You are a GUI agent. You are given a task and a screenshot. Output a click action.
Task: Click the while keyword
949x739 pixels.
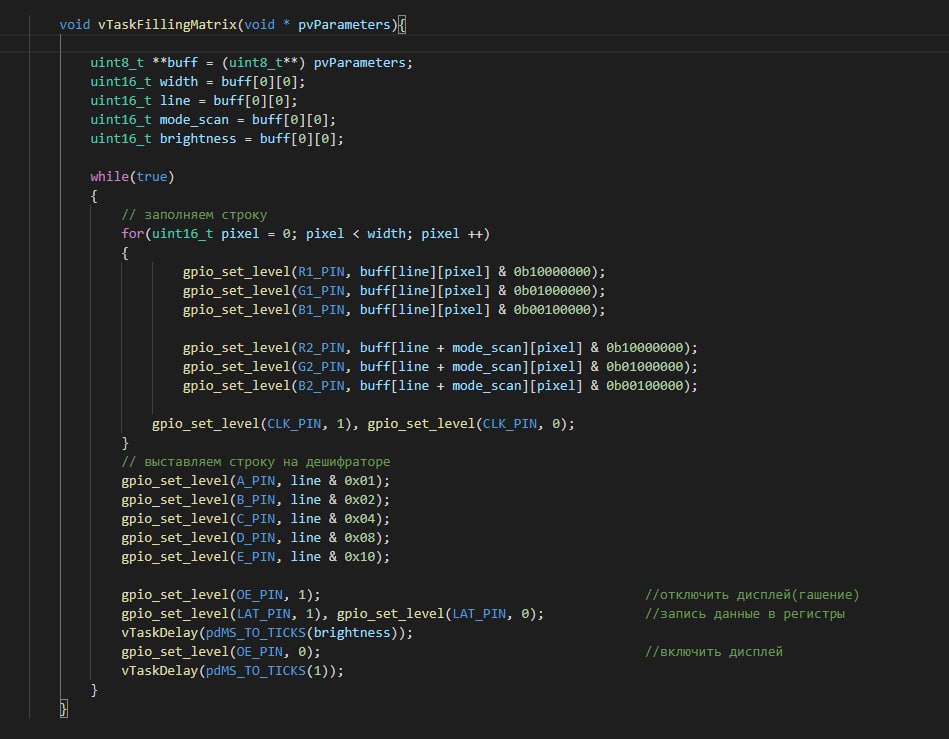point(109,176)
